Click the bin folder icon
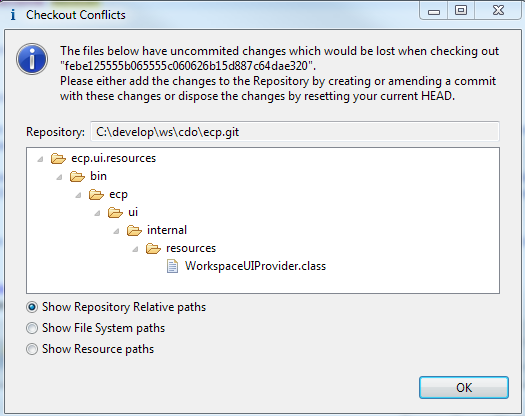Screen dimensions: 525x416 point(77,177)
